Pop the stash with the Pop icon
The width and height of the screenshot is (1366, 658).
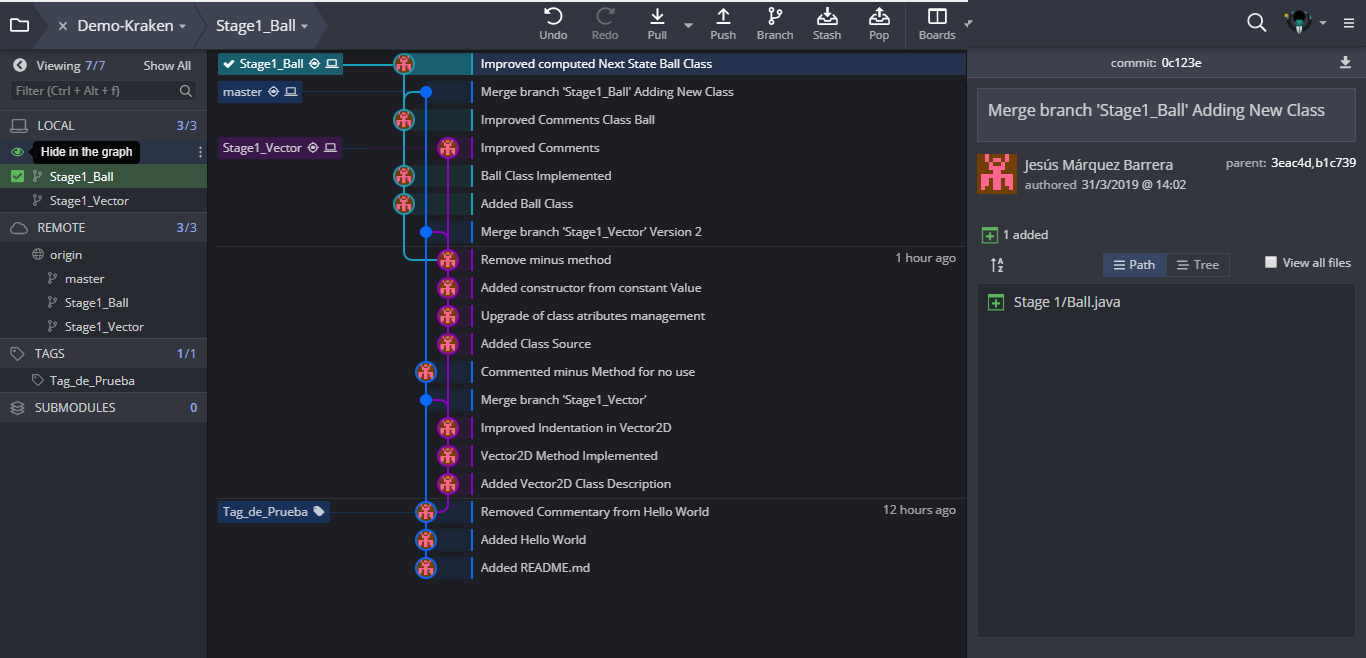click(x=879, y=17)
